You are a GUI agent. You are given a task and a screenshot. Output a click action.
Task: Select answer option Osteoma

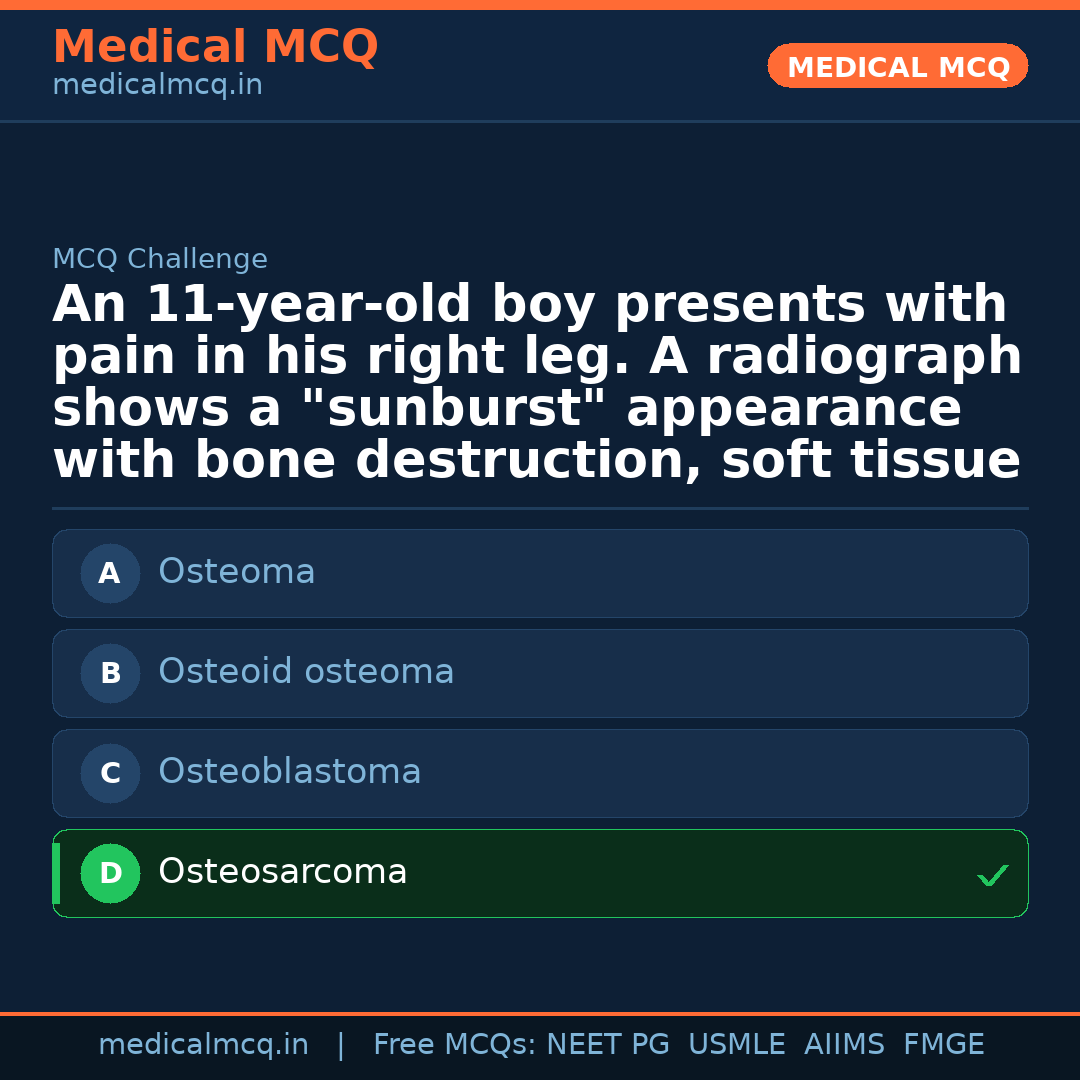(540, 573)
